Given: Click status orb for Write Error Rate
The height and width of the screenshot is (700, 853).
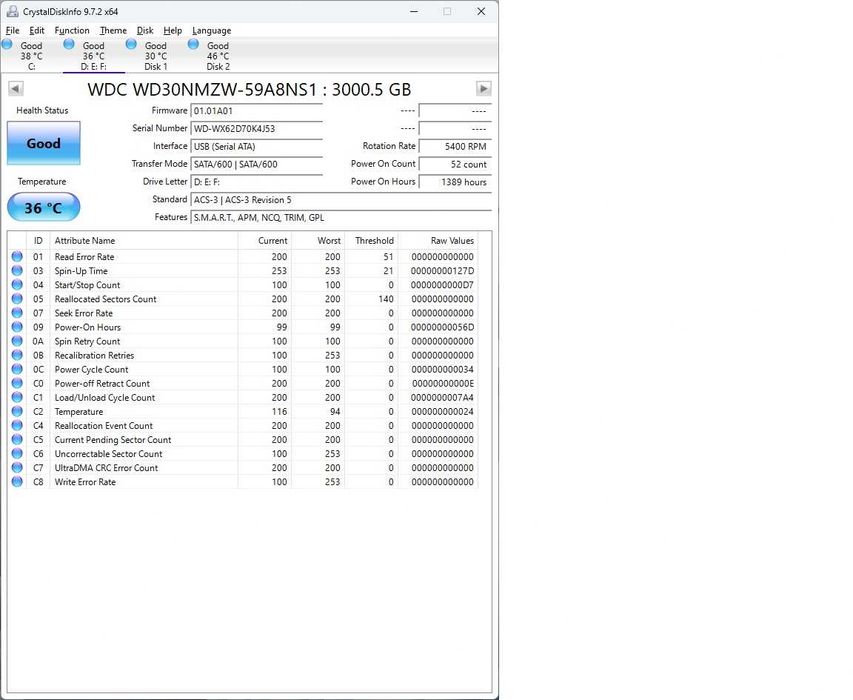Looking at the screenshot, I should (17, 482).
